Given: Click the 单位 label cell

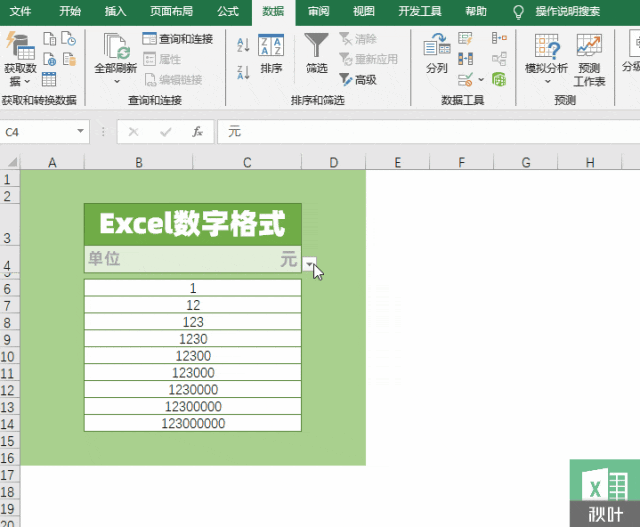Looking at the screenshot, I should tap(139, 259).
